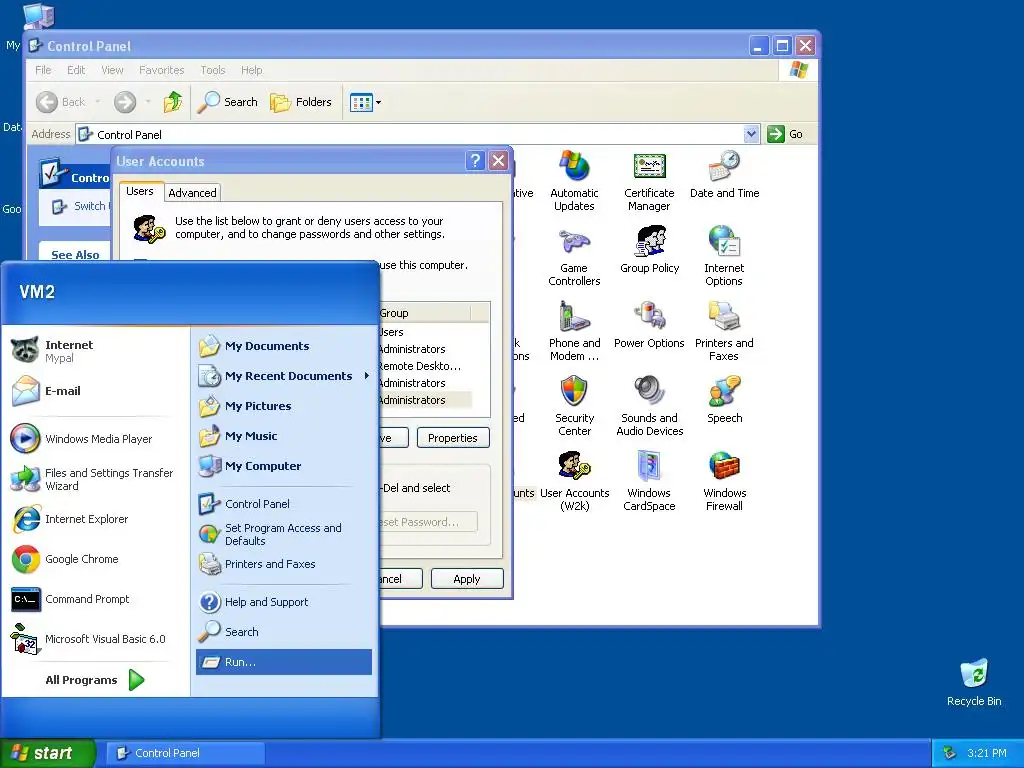Open Search from Start menu

pos(284,632)
